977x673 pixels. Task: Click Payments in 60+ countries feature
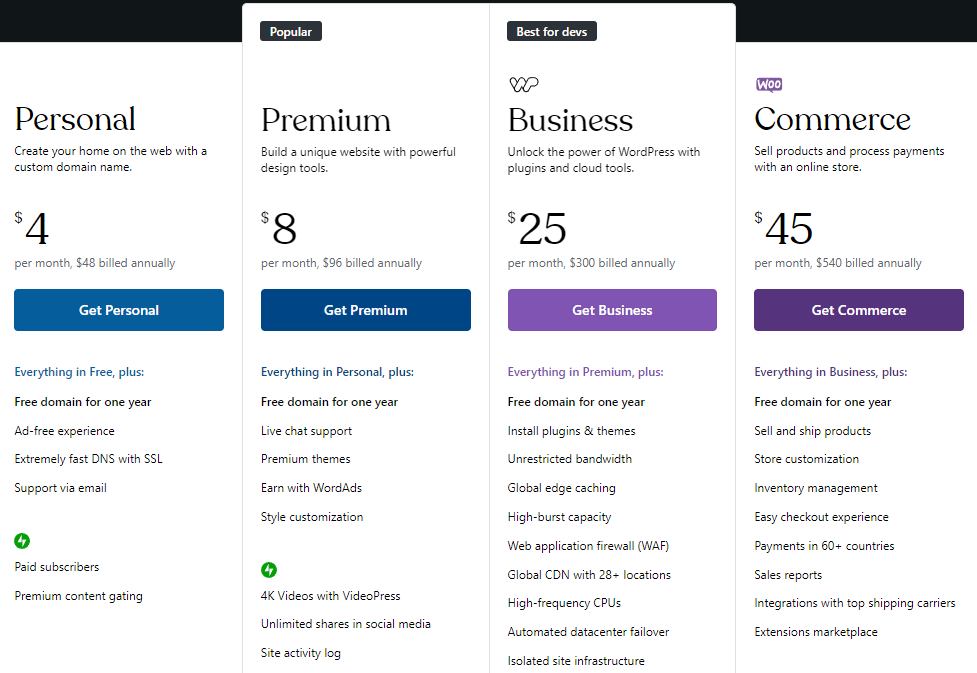[x=824, y=546]
